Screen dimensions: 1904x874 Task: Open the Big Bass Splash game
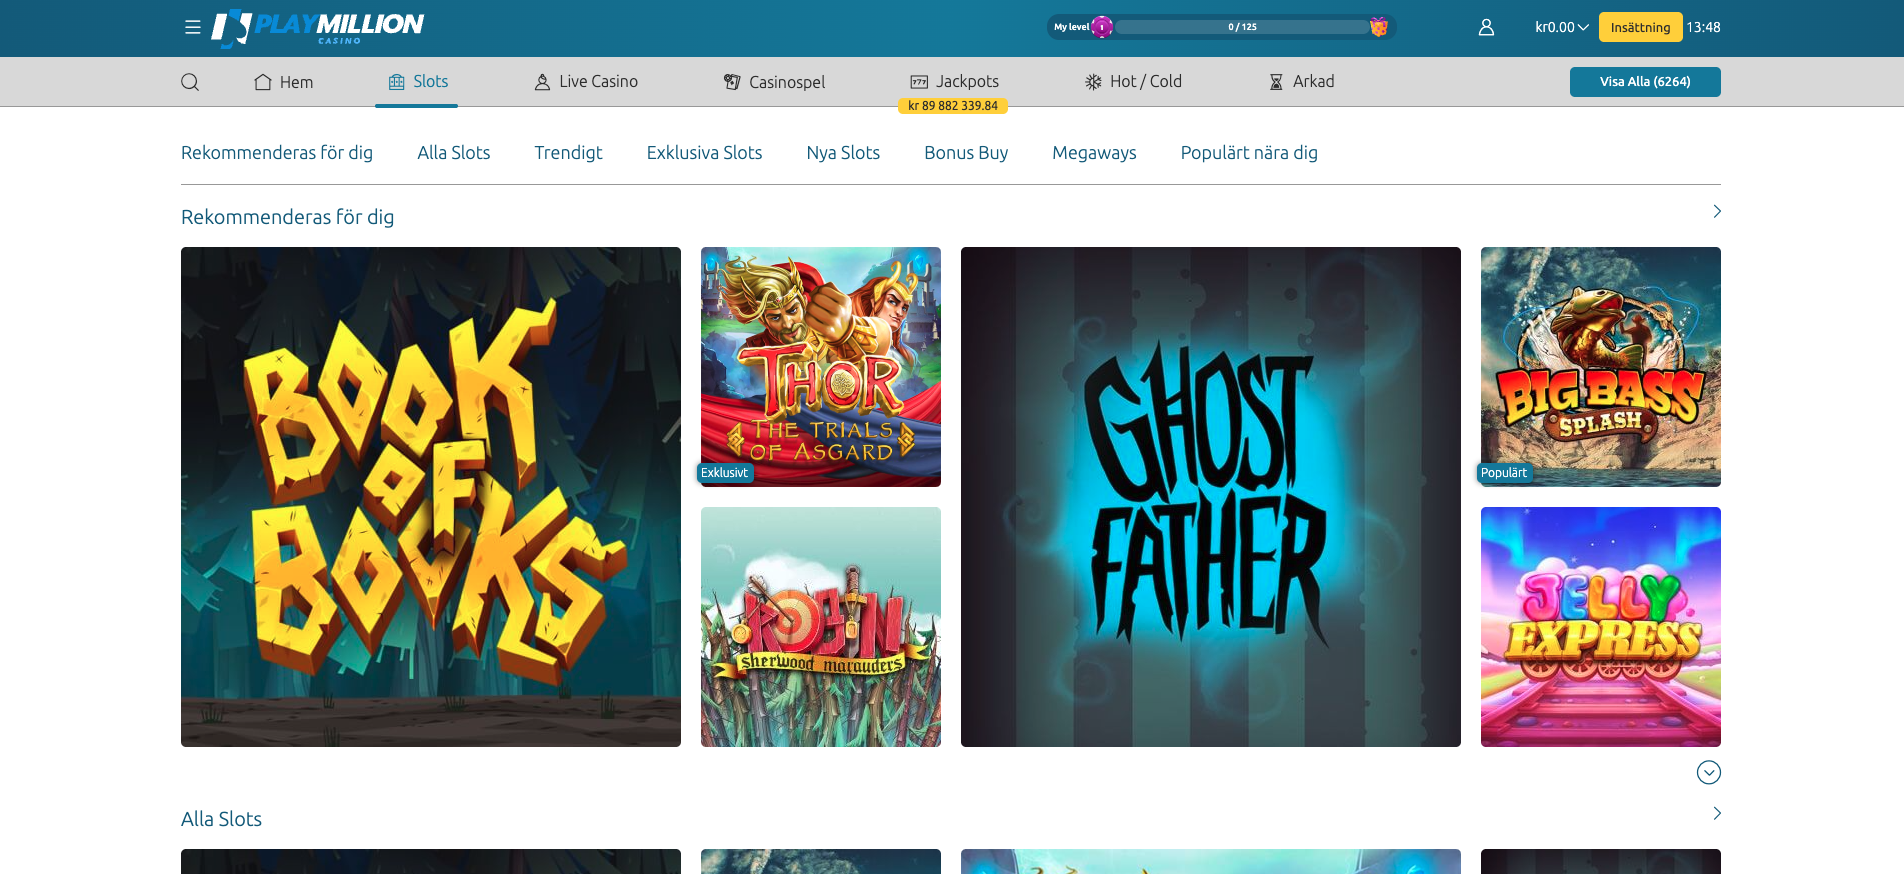1601,367
